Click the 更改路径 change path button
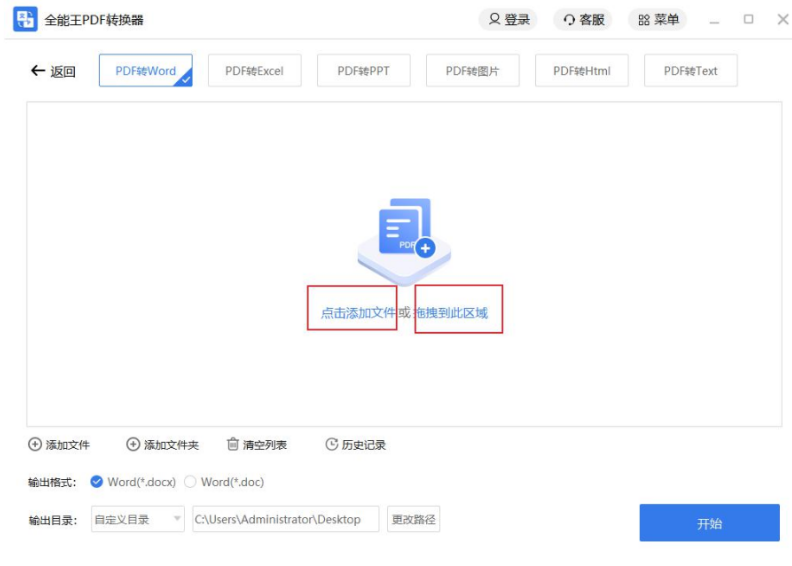792x566 pixels. 413,519
